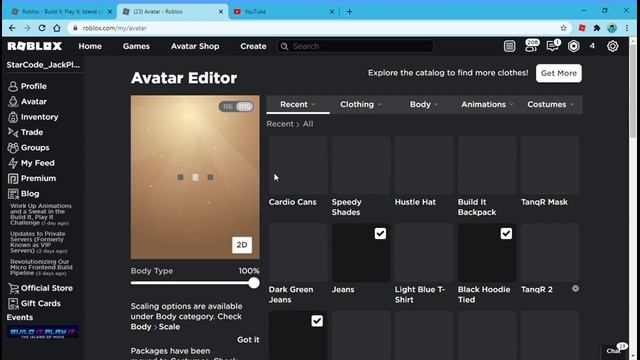Bookmark this page with the star icon
This screenshot has height=360, width=640.
pyautogui.click(x=563, y=28)
